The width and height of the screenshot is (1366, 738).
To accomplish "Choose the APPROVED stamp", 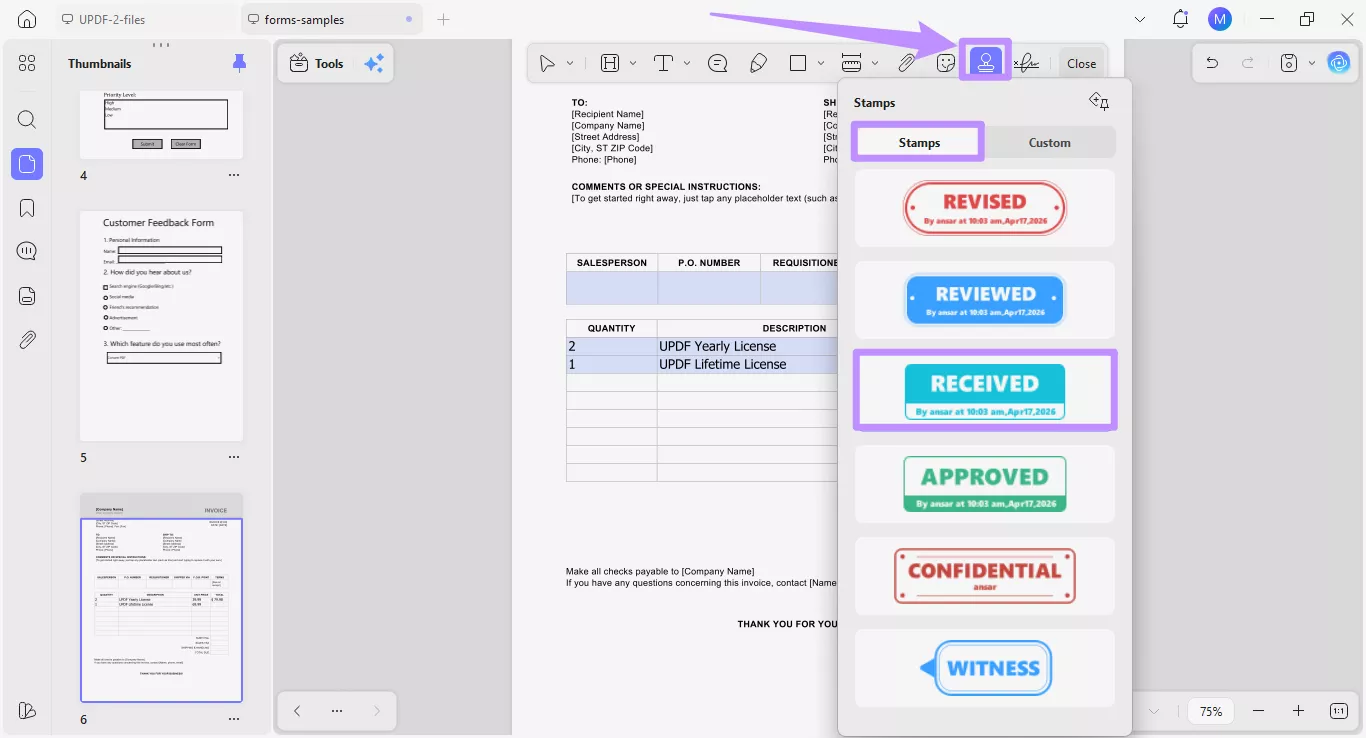I will pos(985,484).
